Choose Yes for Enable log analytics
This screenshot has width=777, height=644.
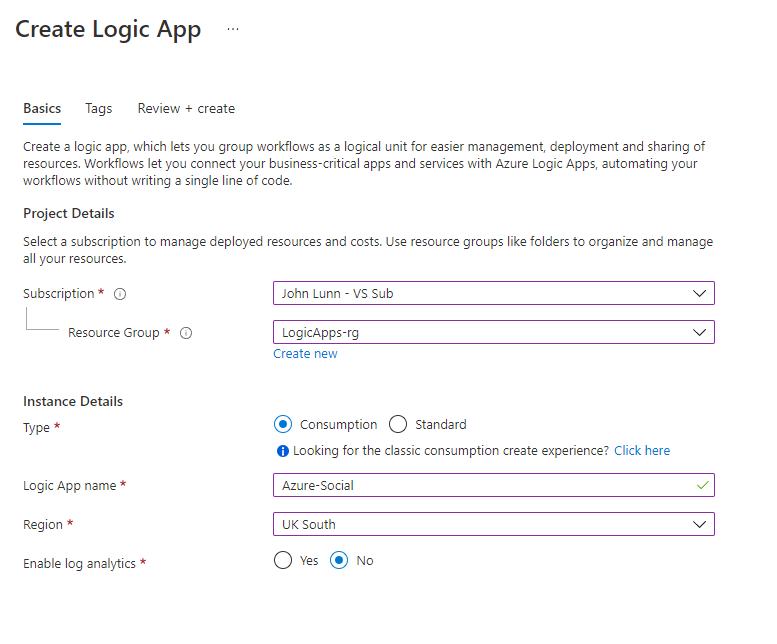click(x=283, y=561)
